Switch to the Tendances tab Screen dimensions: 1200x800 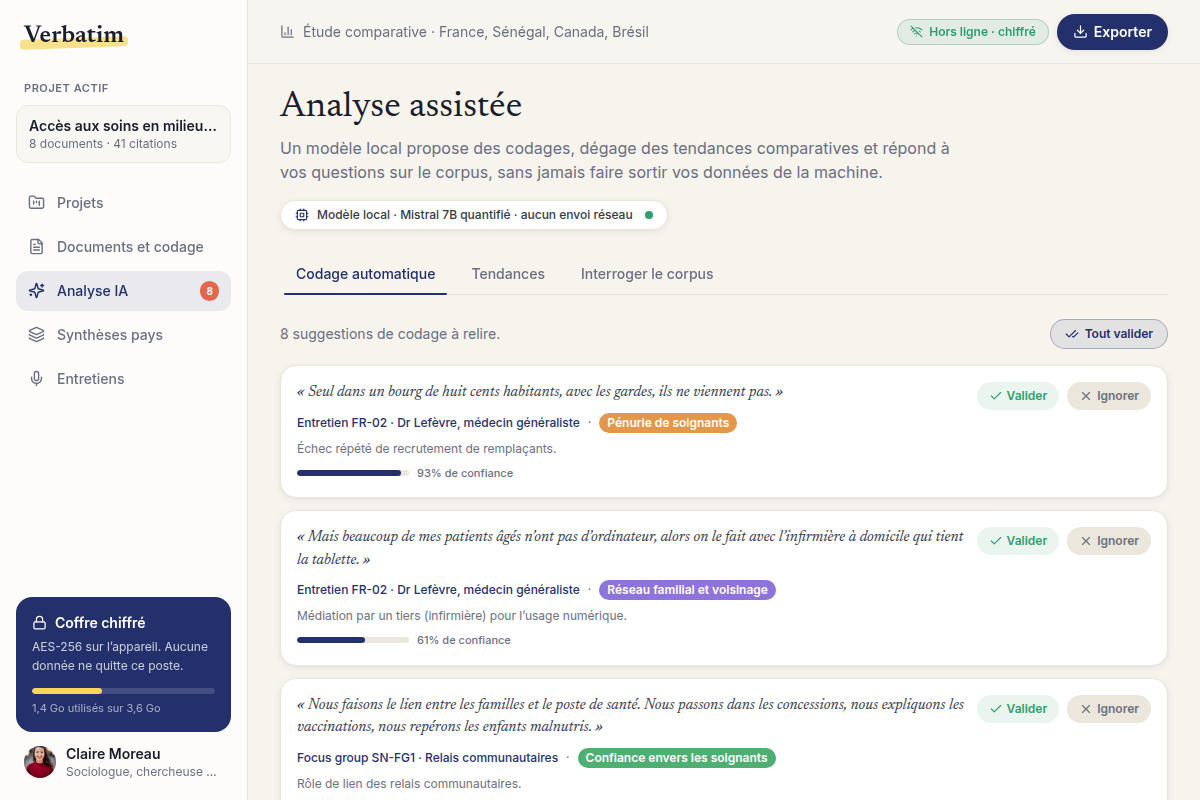click(x=508, y=274)
